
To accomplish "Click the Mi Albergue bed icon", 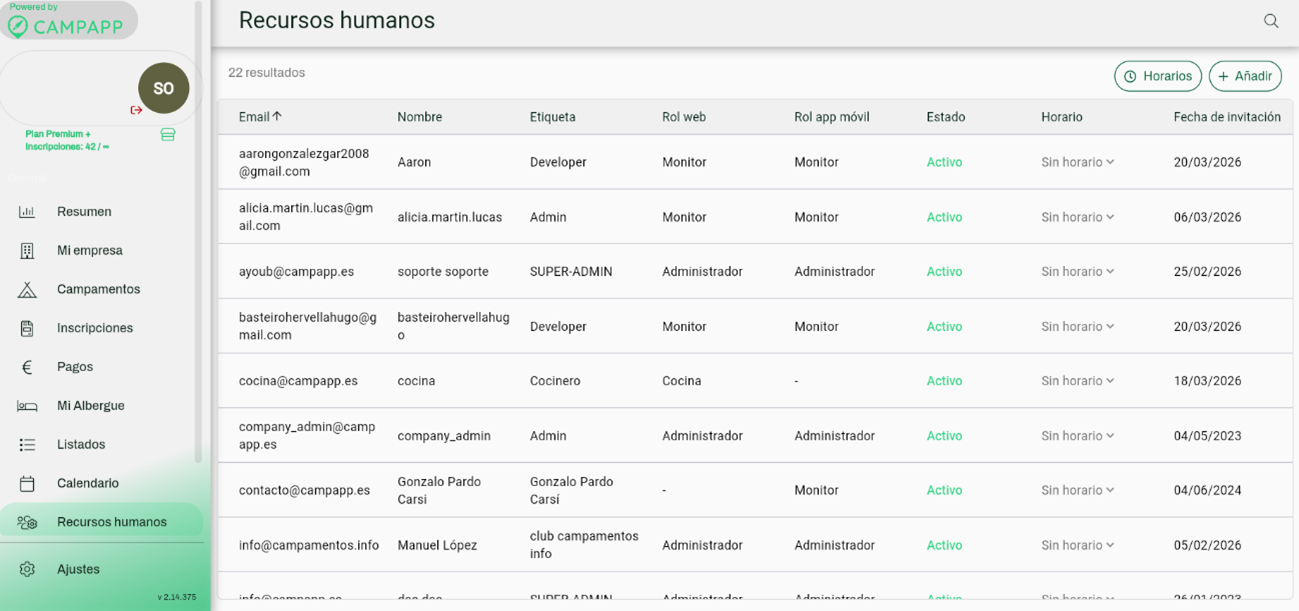I will 27,406.
